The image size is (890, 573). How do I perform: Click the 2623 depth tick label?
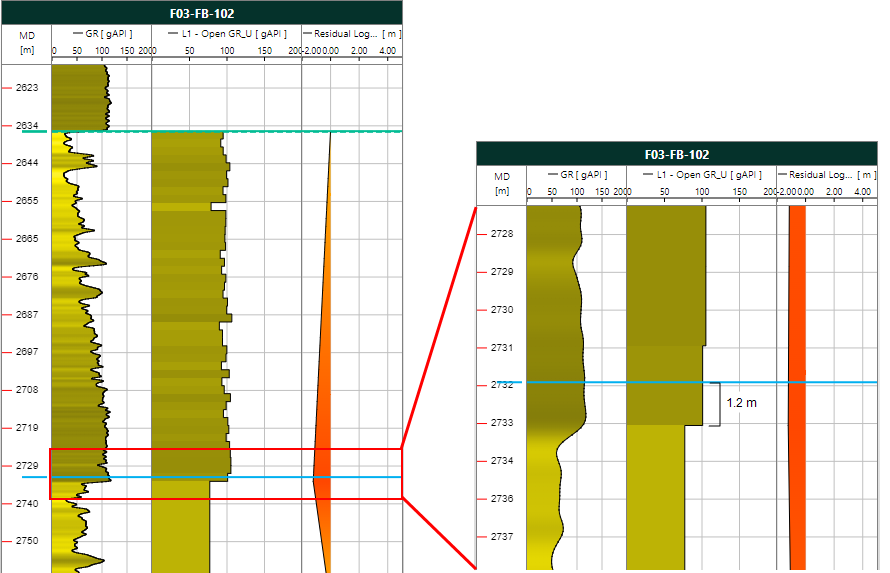(x=27, y=88)
